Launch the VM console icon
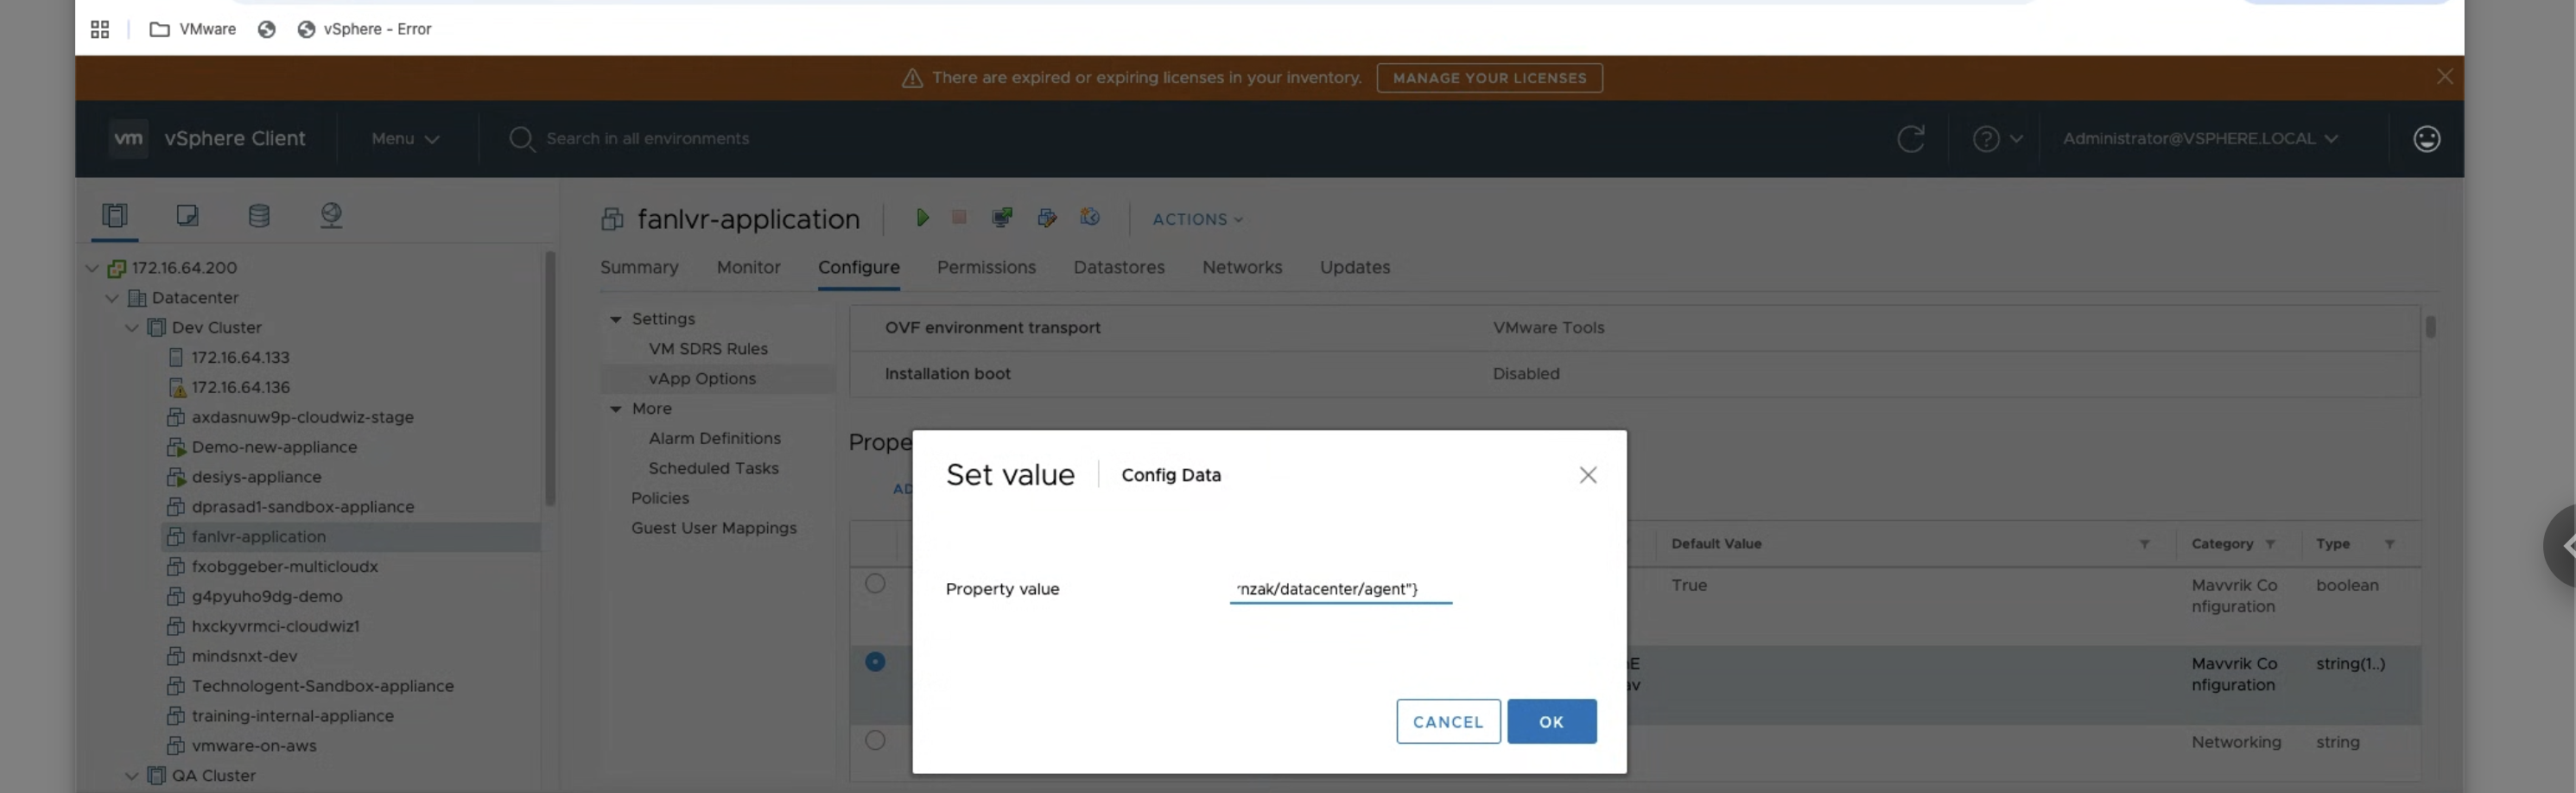This screenshot has width=2576, height=793. click(1001, 218)
